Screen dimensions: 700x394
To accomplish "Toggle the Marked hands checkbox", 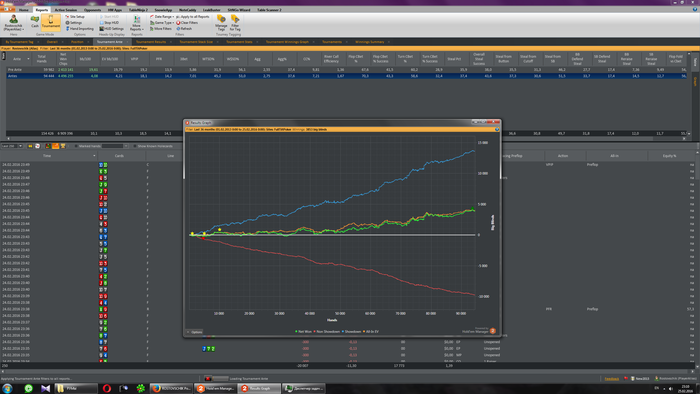I will (76, 146).
